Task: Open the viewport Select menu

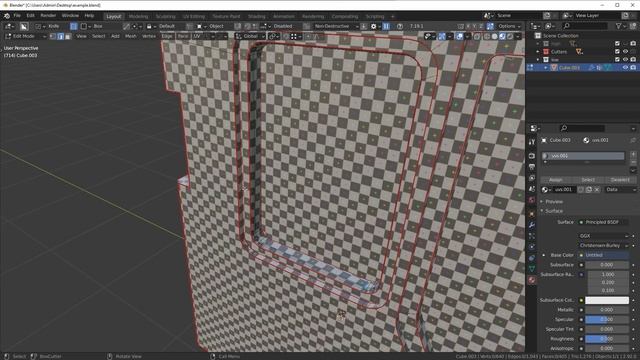Action: 98,36
